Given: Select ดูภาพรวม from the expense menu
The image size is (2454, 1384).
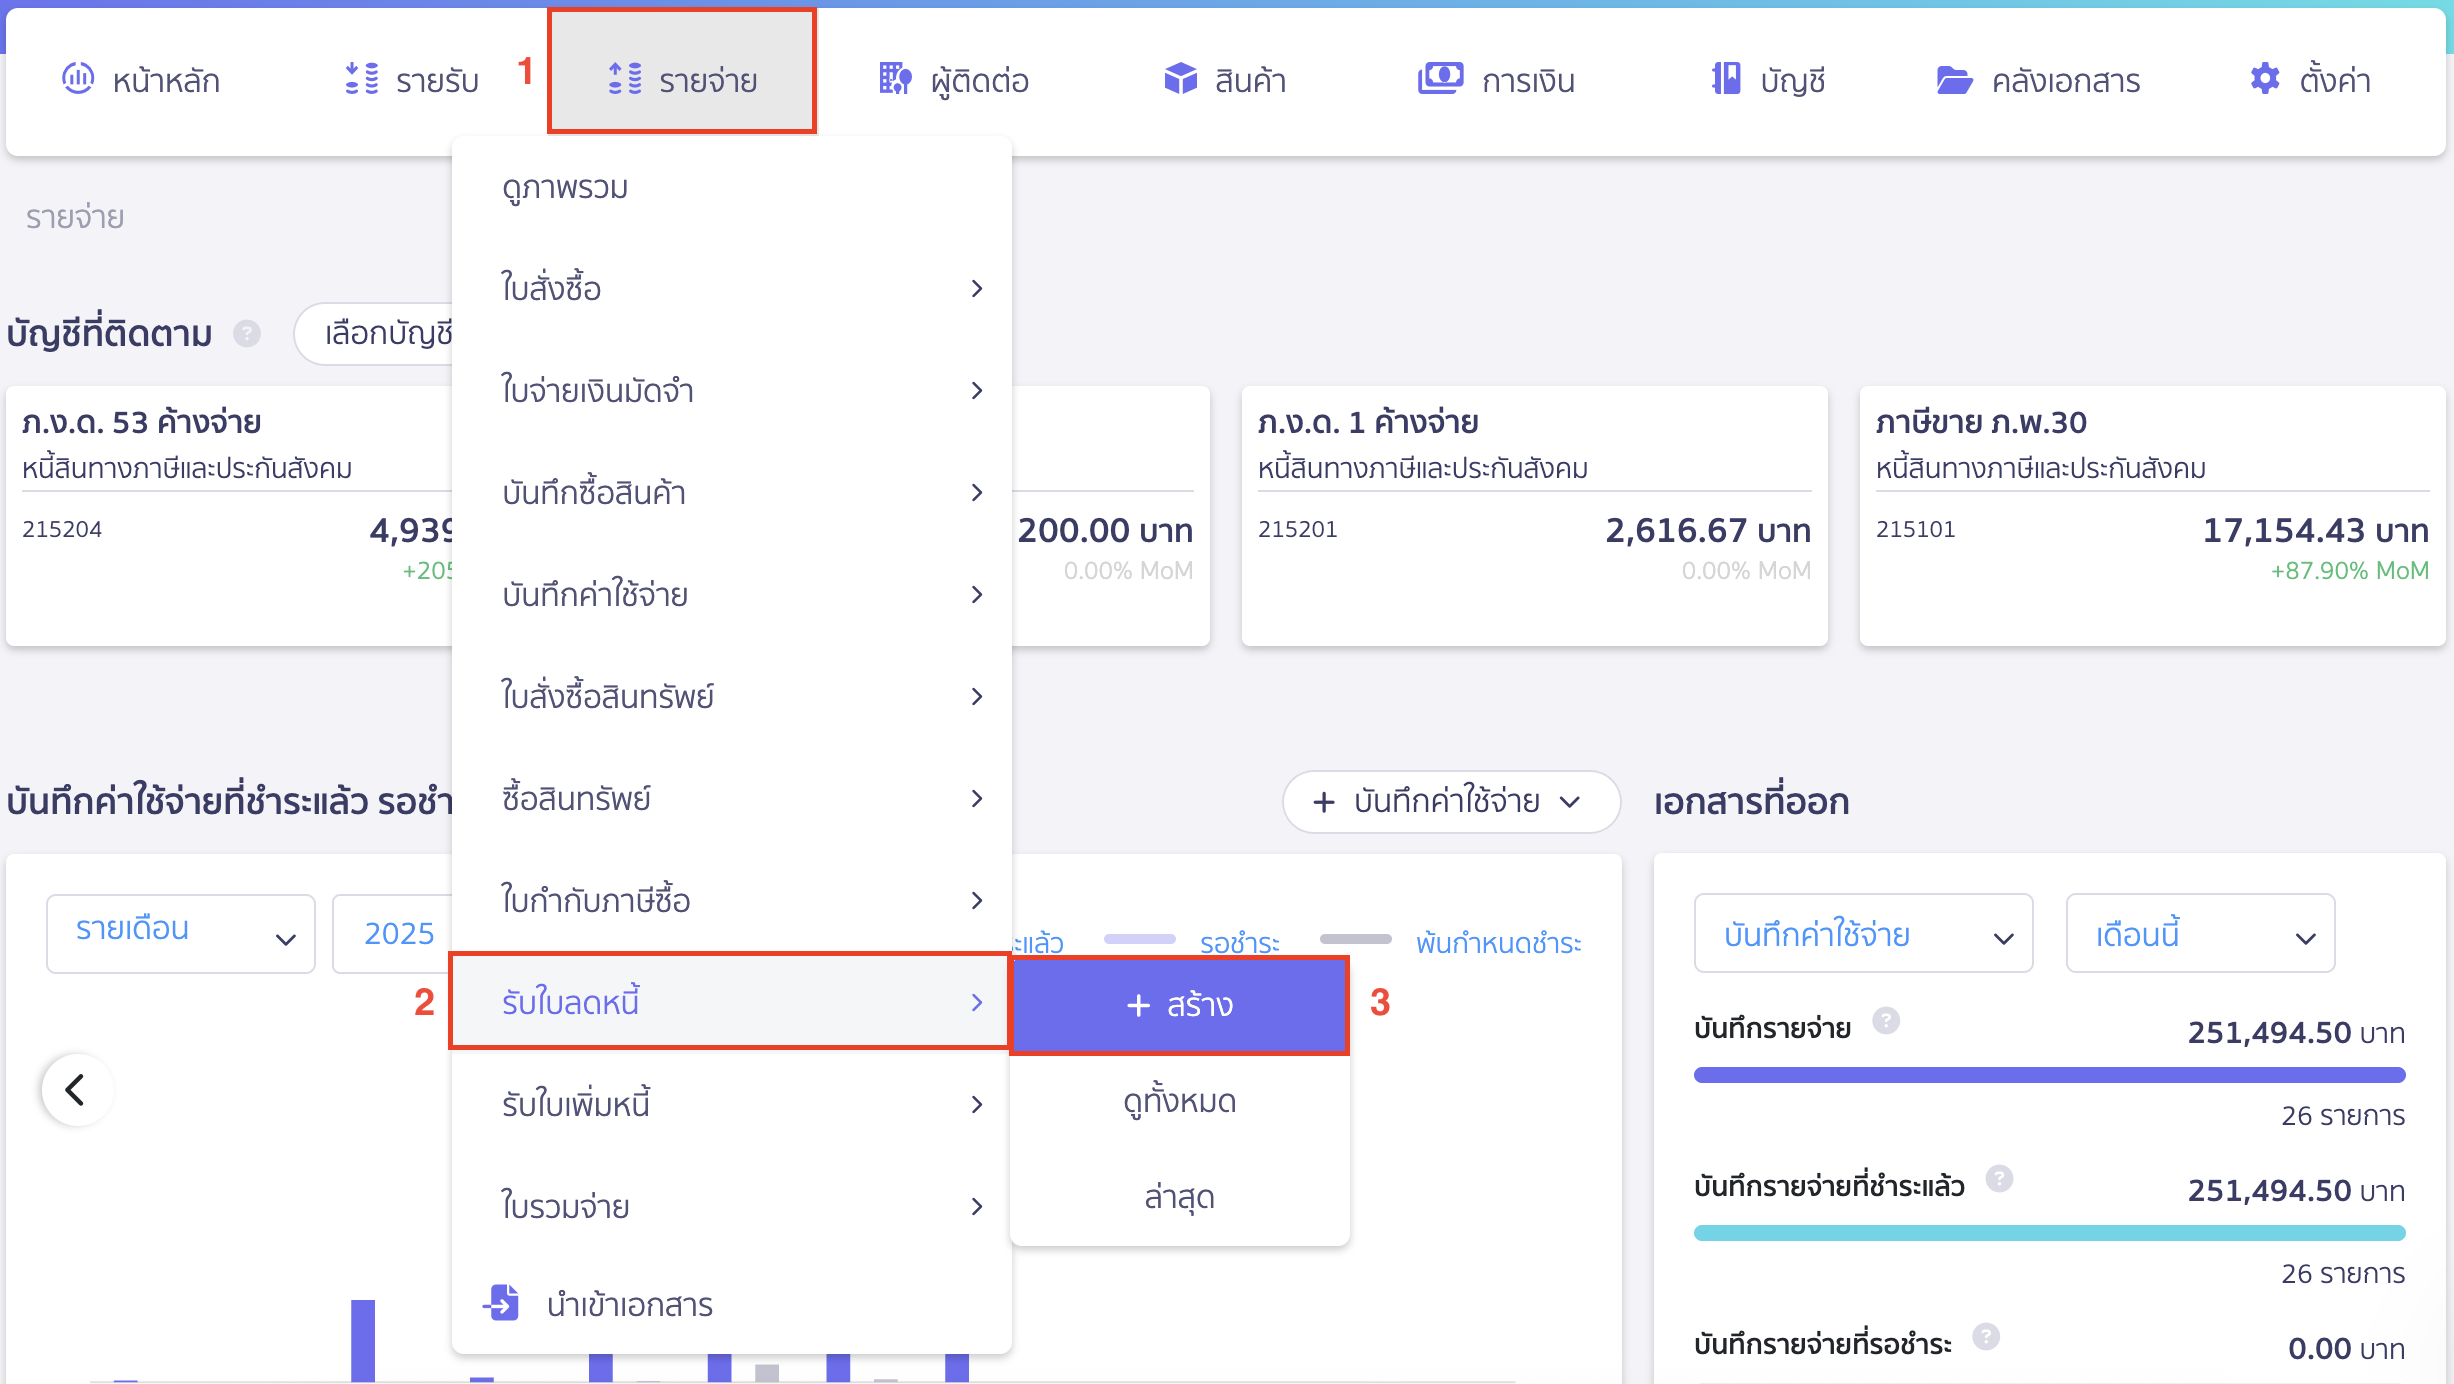Looking at the screenshot, I should (x=732, y=188).
